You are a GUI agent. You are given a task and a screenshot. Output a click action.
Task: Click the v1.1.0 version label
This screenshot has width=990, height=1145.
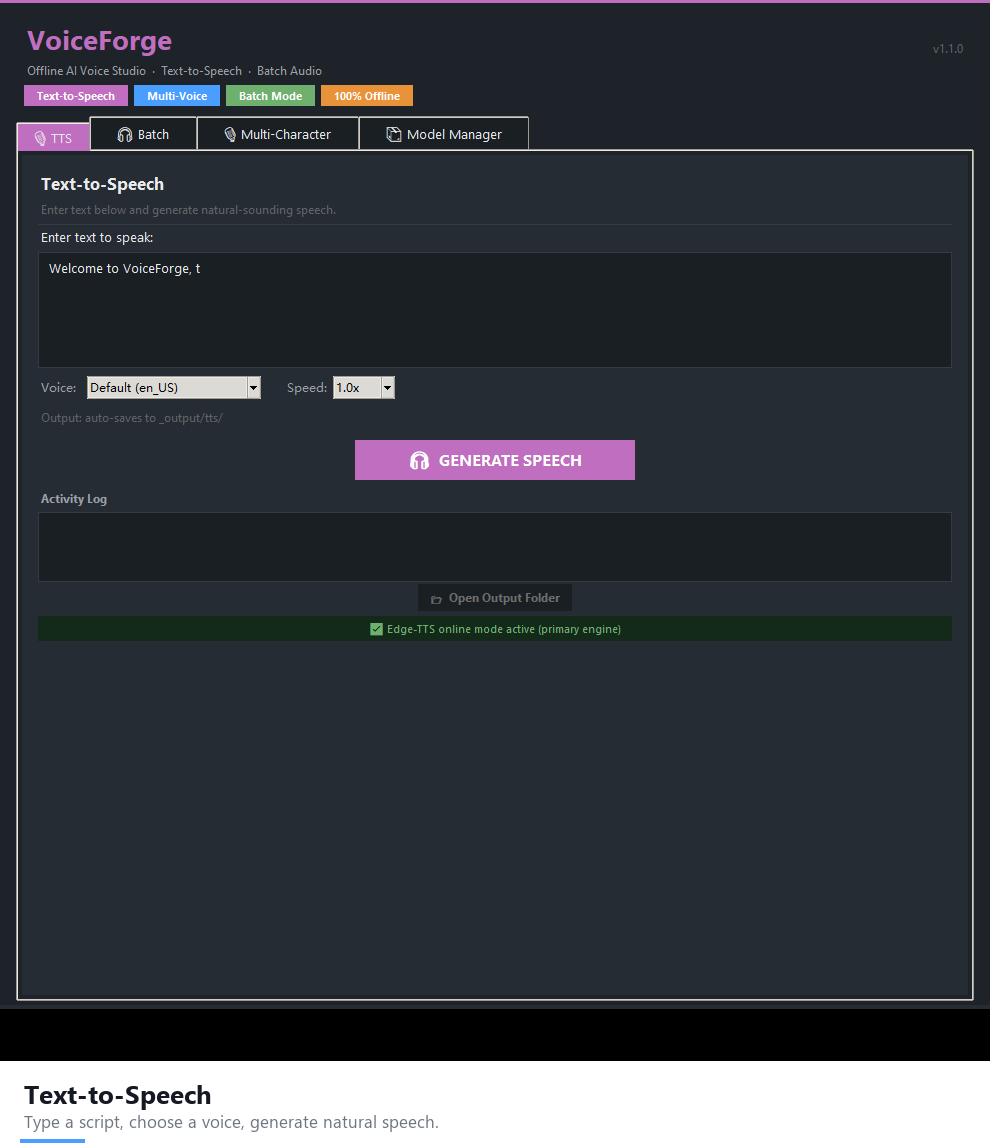948,49
